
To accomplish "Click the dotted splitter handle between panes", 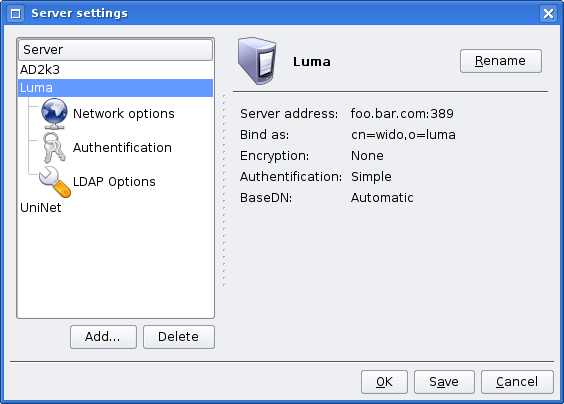I will click(x=224, y=191).
